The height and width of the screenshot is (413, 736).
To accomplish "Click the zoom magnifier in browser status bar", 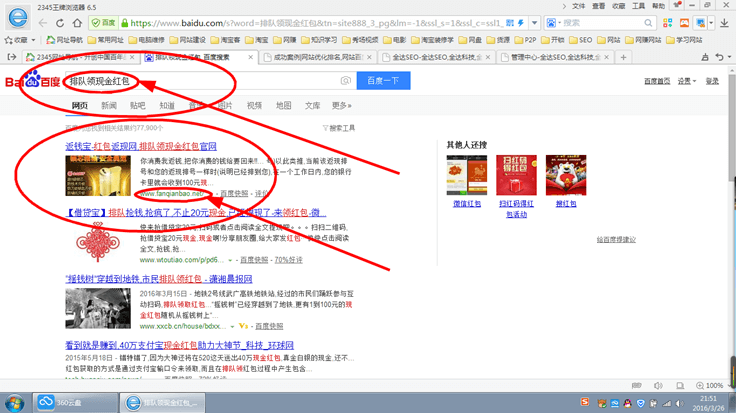I will 700,385.
